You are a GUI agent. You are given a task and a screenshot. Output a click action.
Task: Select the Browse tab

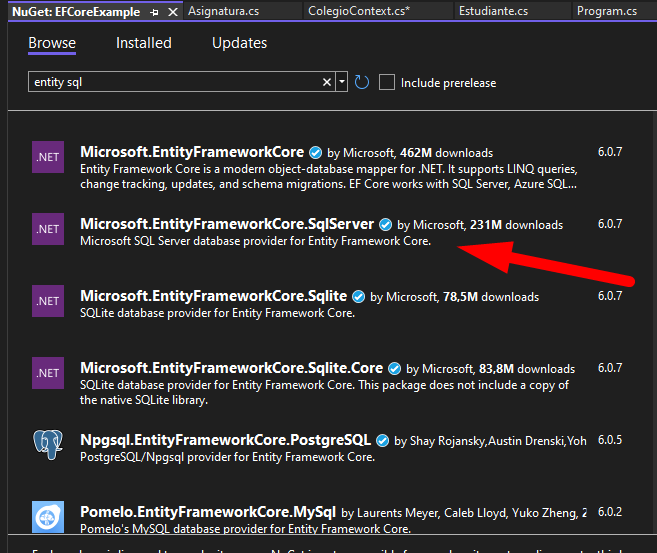[52, 43]
